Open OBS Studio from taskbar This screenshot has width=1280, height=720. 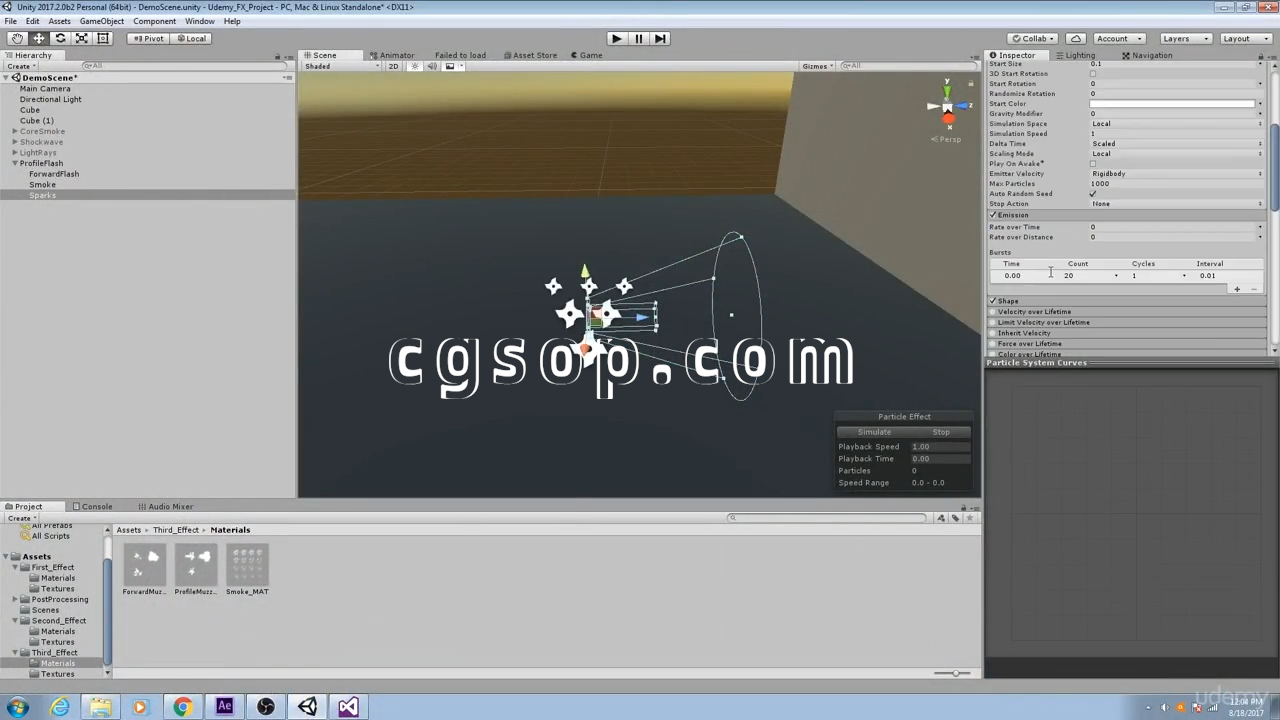[265, 707]
